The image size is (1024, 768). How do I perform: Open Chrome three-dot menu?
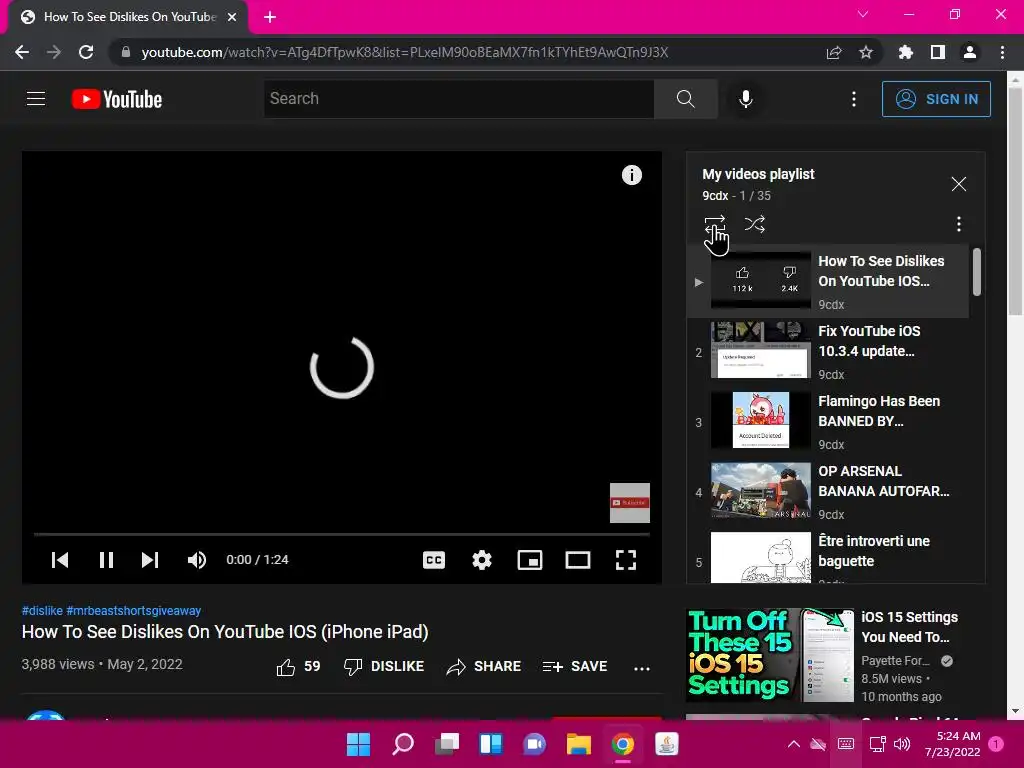coord(1002,52)
